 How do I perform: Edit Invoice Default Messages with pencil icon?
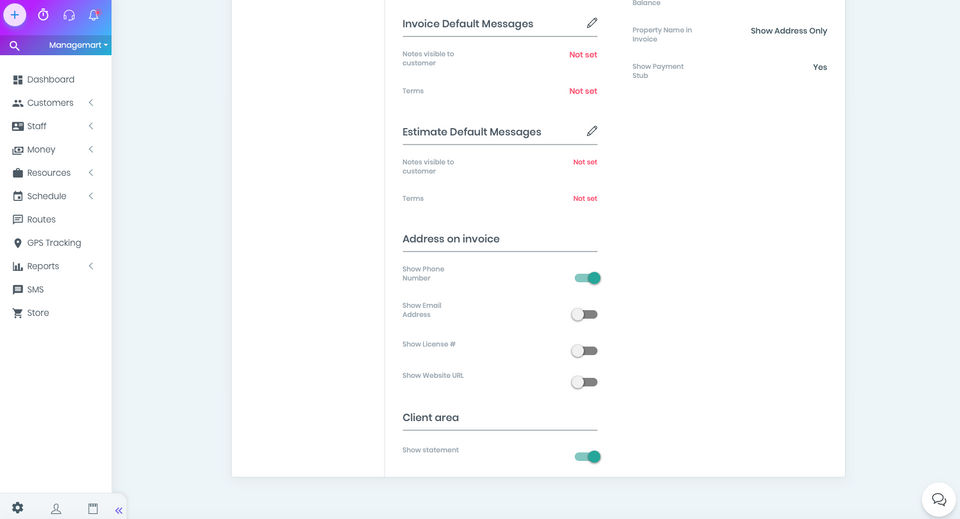pyautogui.click(x=592, y=23)
